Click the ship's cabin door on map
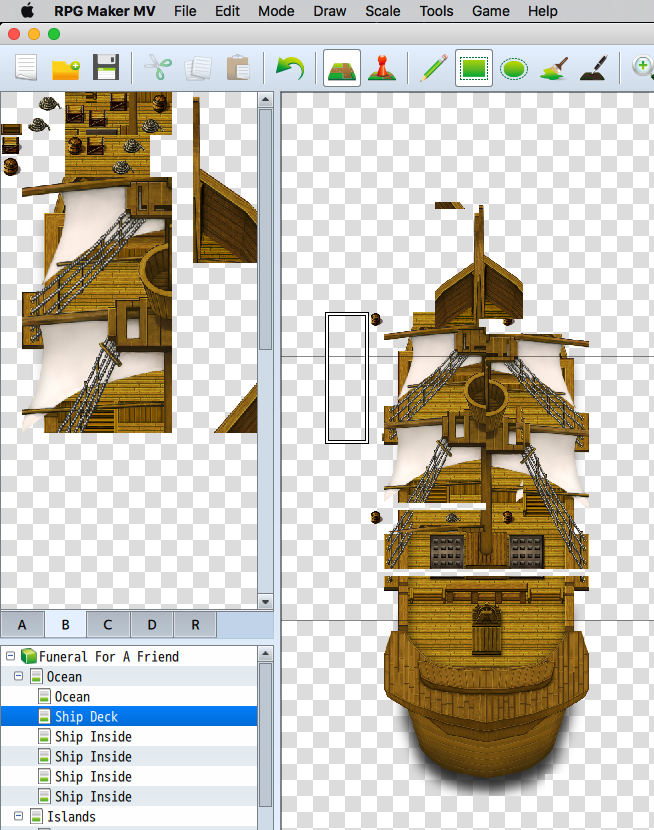654x830 pixels. point(486,629)
